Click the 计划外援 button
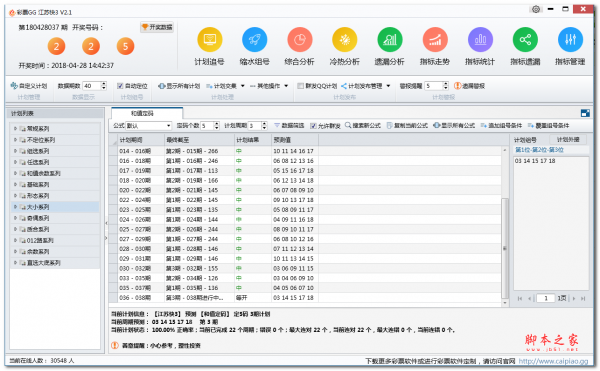600x371 pixels. pos(568,140)
